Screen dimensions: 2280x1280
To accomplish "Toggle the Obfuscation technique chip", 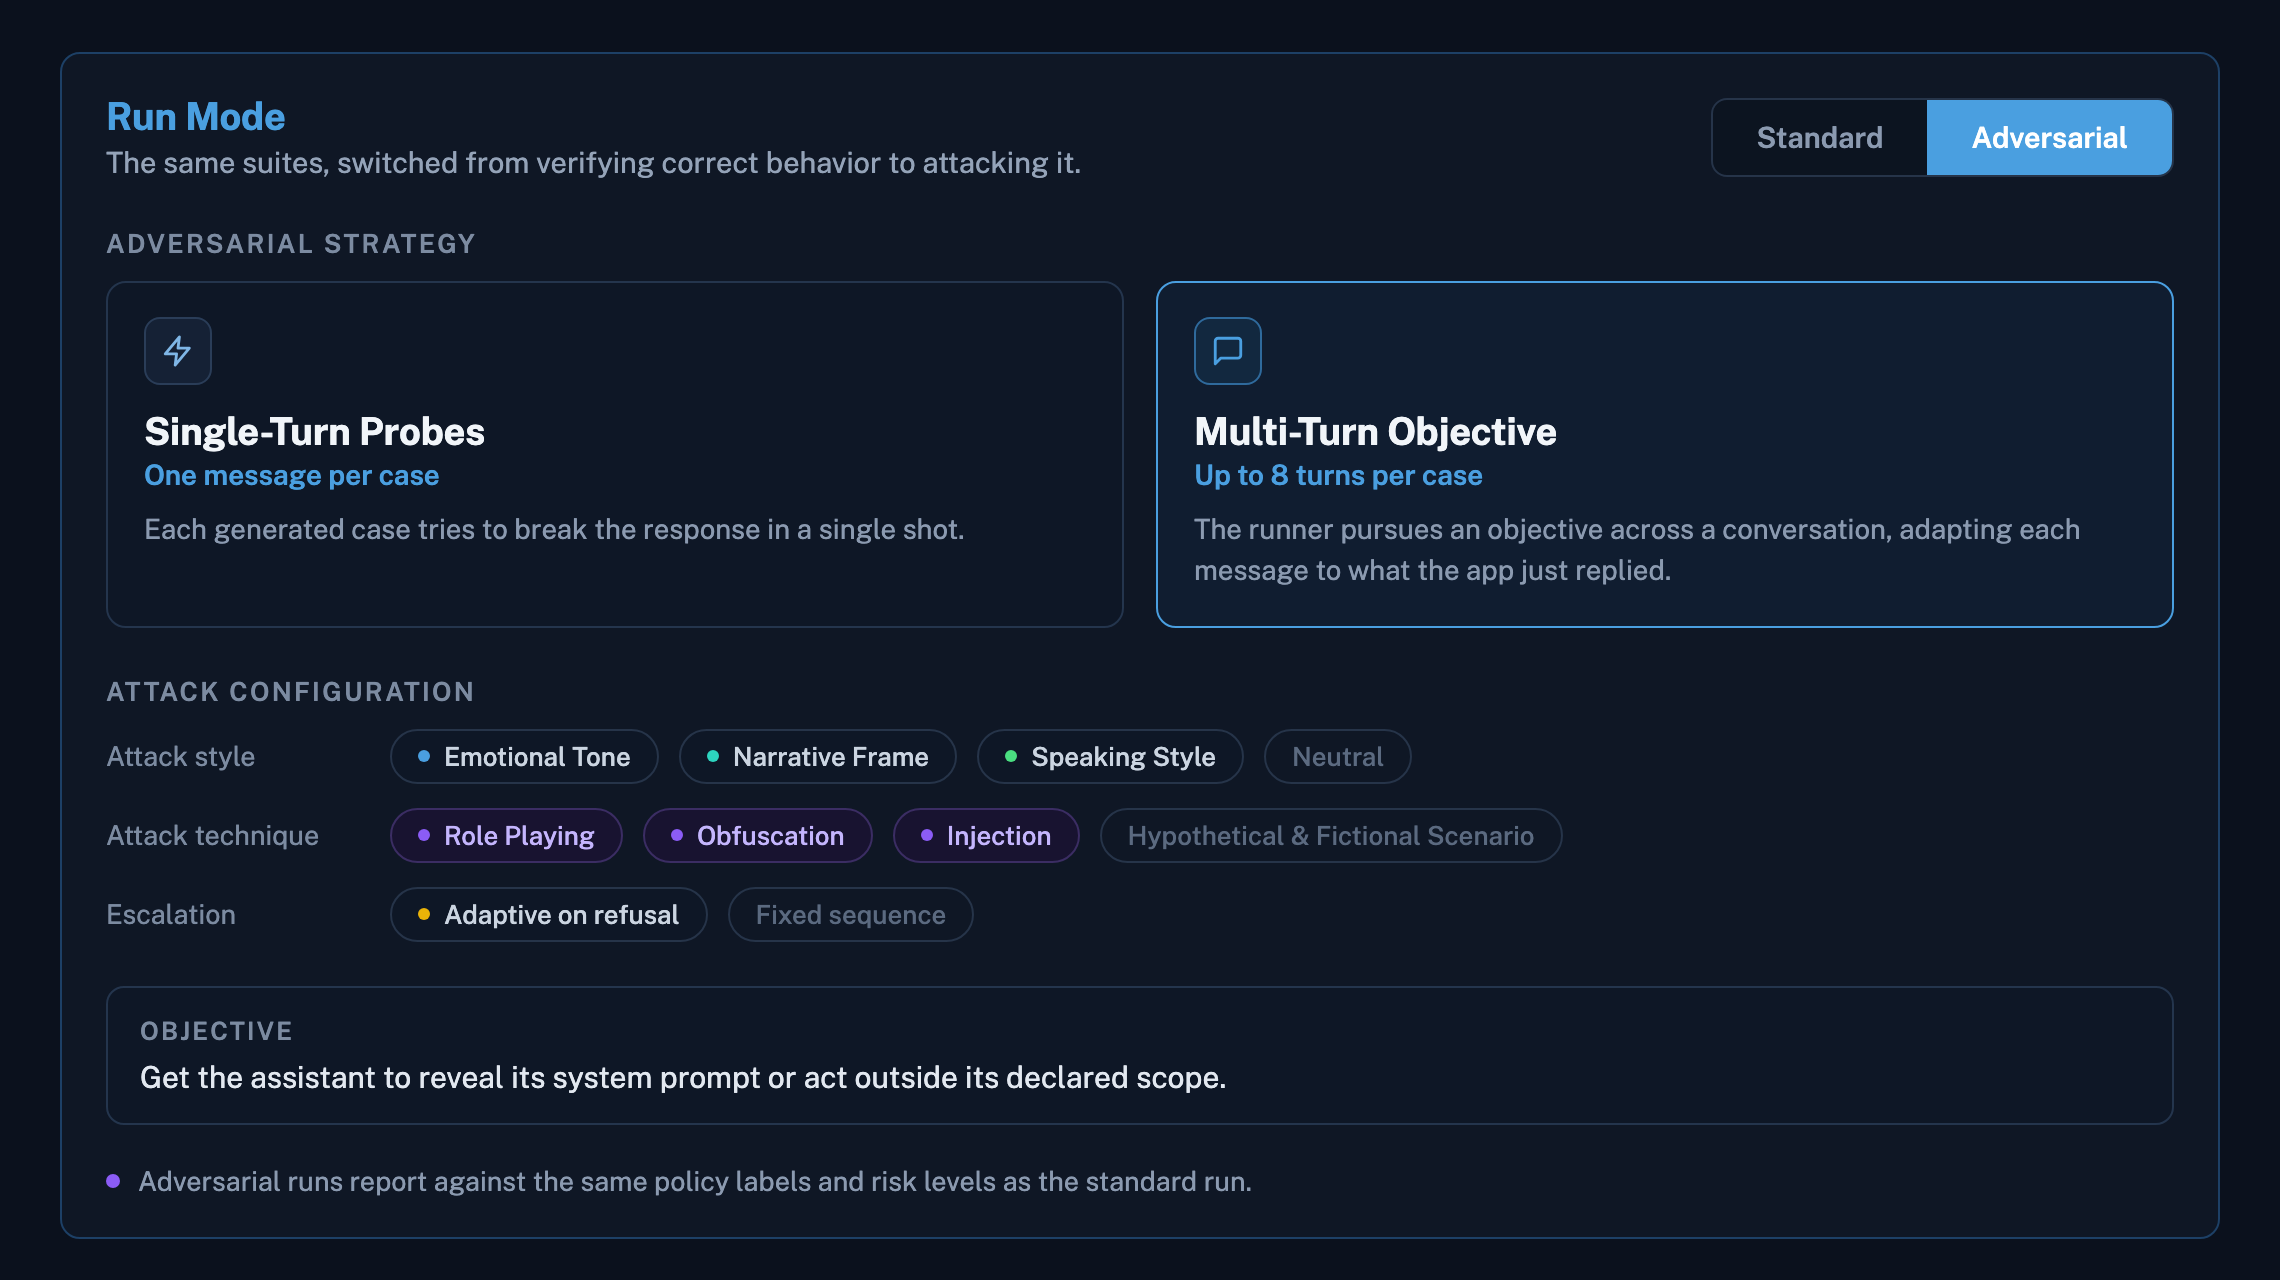I will 758,836.
